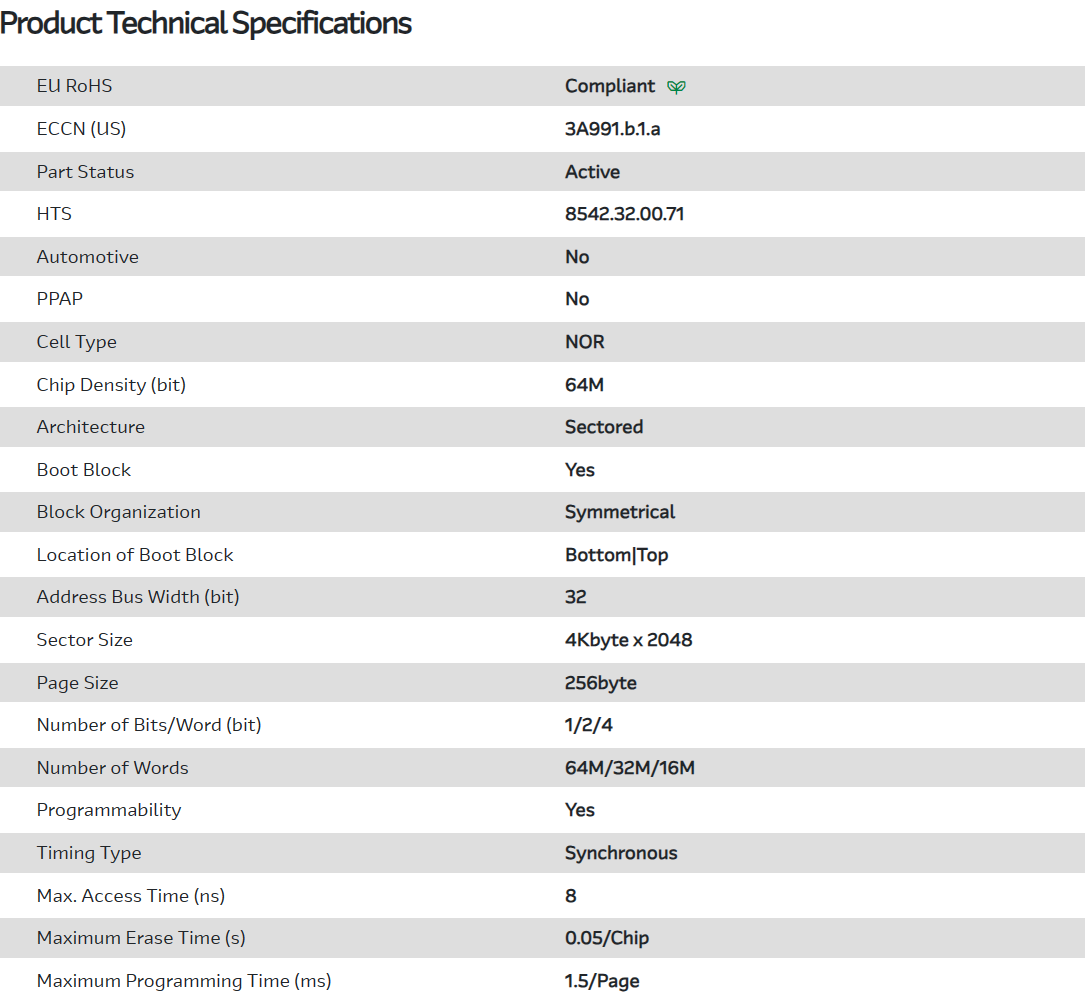Click the Address Bus Width label
This screenshot has width=1085, height=1001.
pos(138,597)
